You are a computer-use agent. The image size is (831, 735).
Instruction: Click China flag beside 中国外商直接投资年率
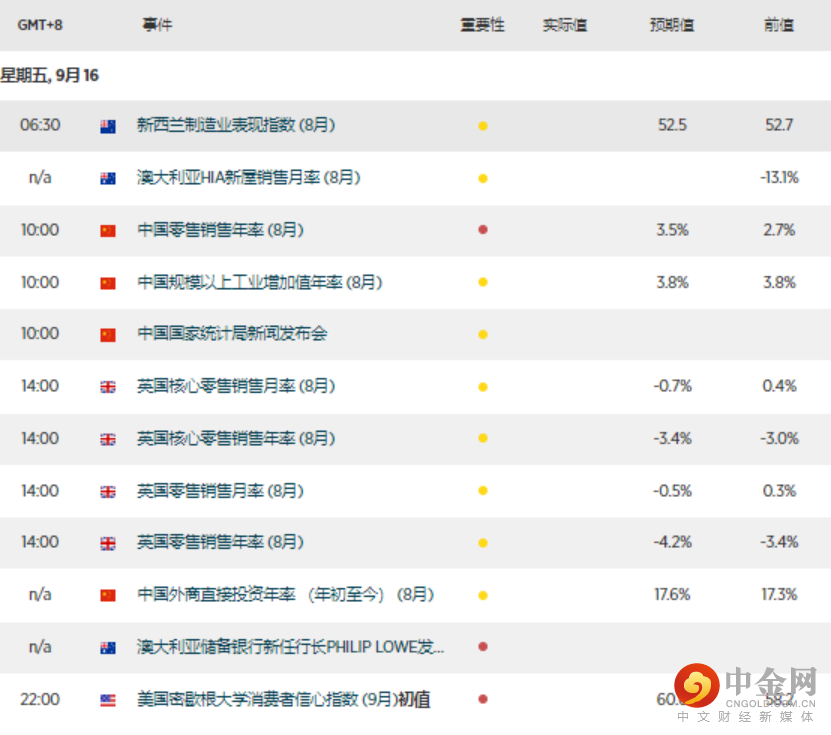coord(108,596)
